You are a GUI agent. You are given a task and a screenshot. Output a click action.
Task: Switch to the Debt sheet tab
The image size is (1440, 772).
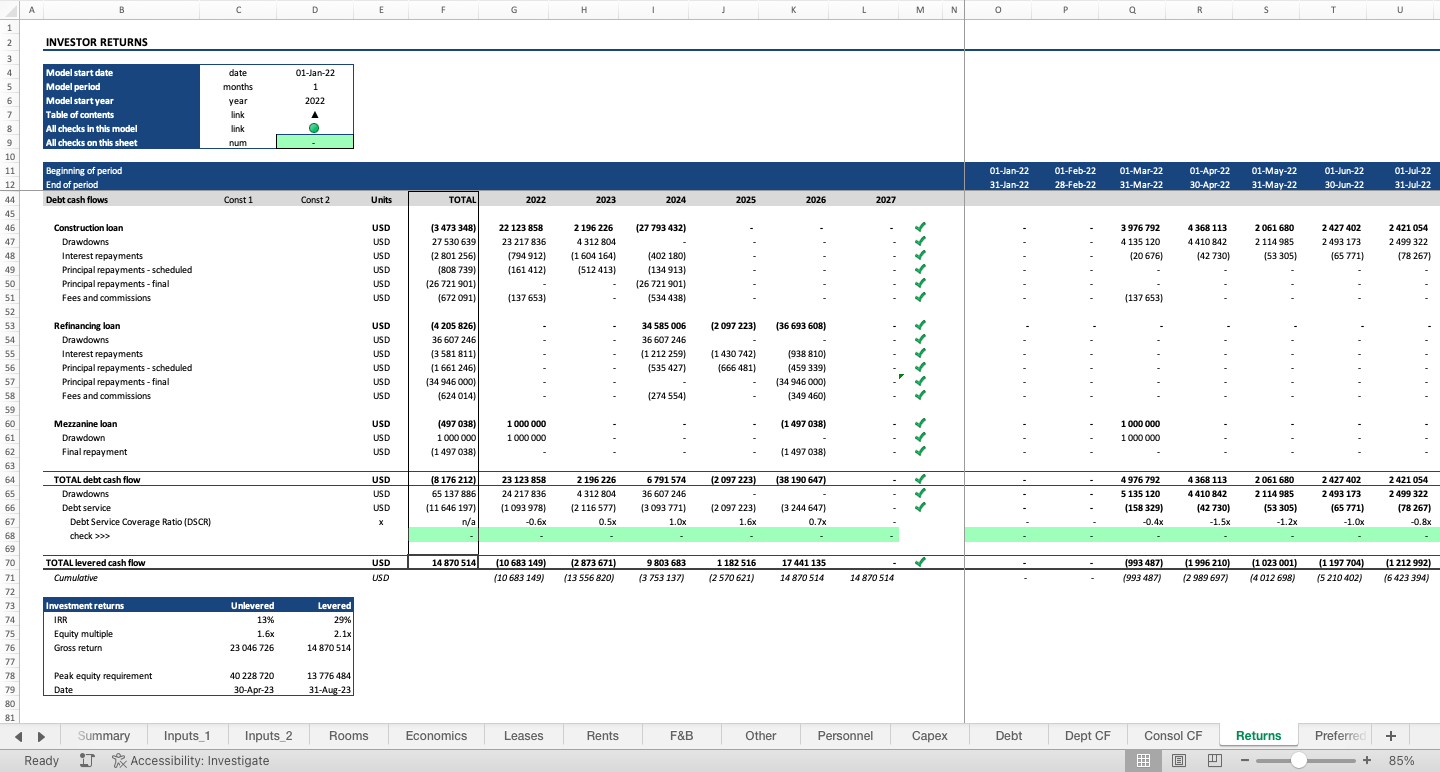coord(1008,735)
